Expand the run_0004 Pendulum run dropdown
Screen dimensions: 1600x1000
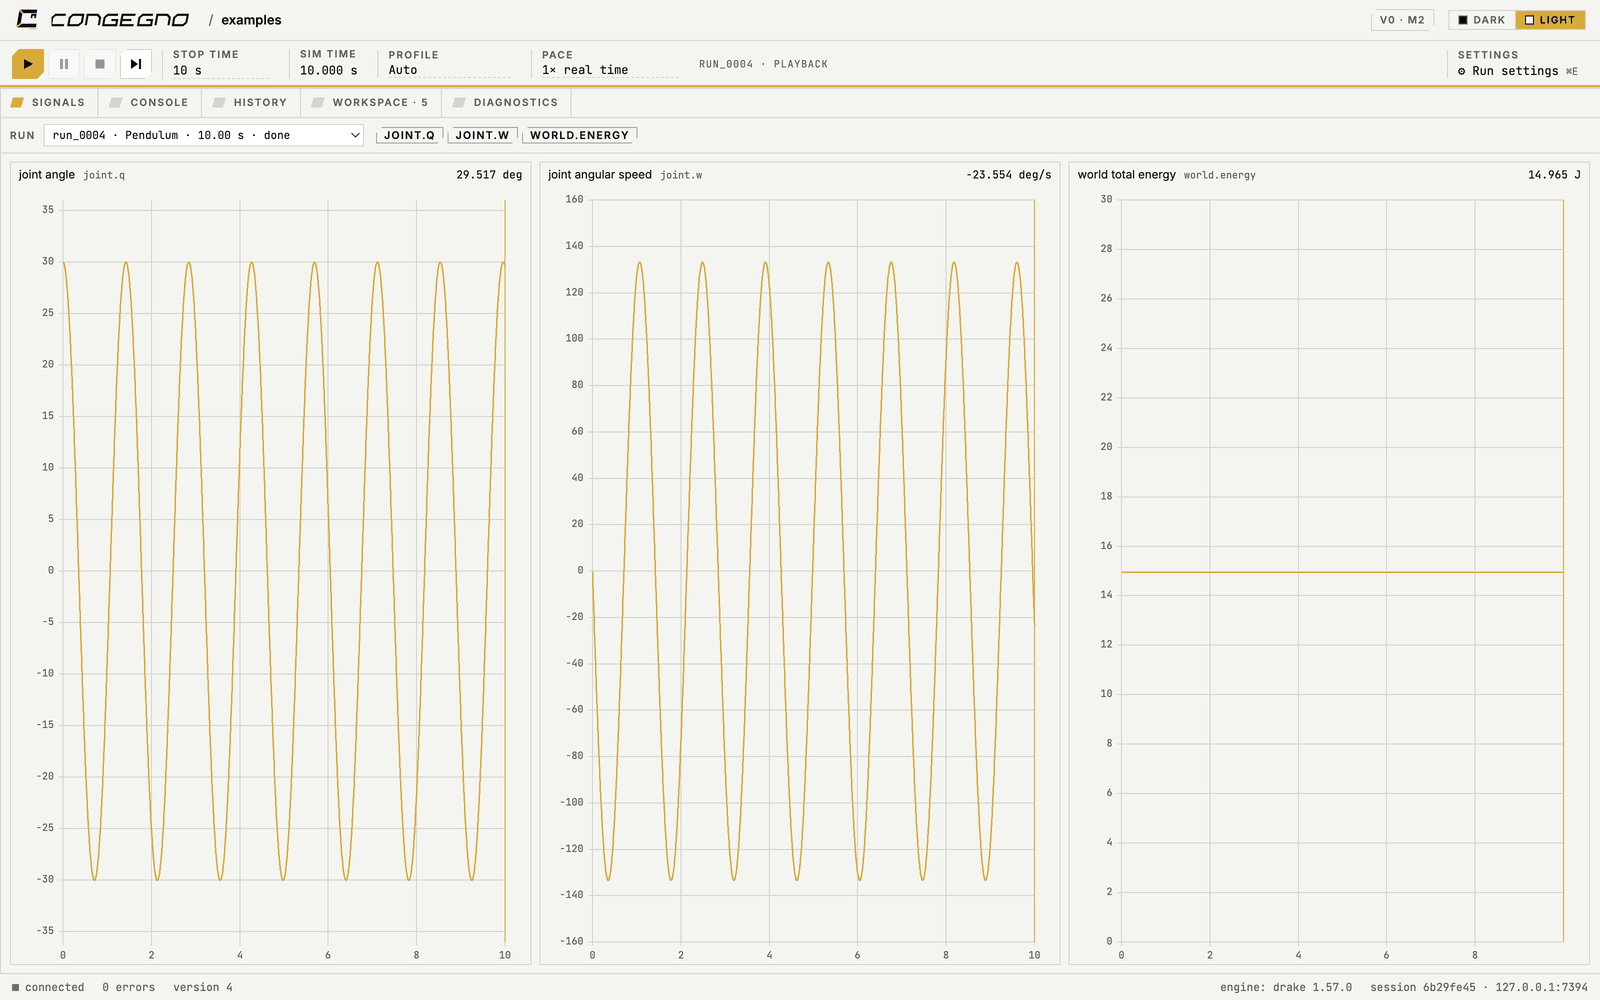[204, 135]
